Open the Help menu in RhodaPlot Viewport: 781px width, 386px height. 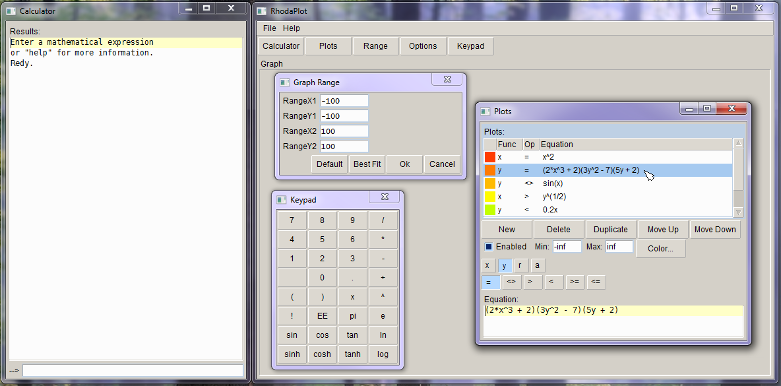click(x=291, y=28)
